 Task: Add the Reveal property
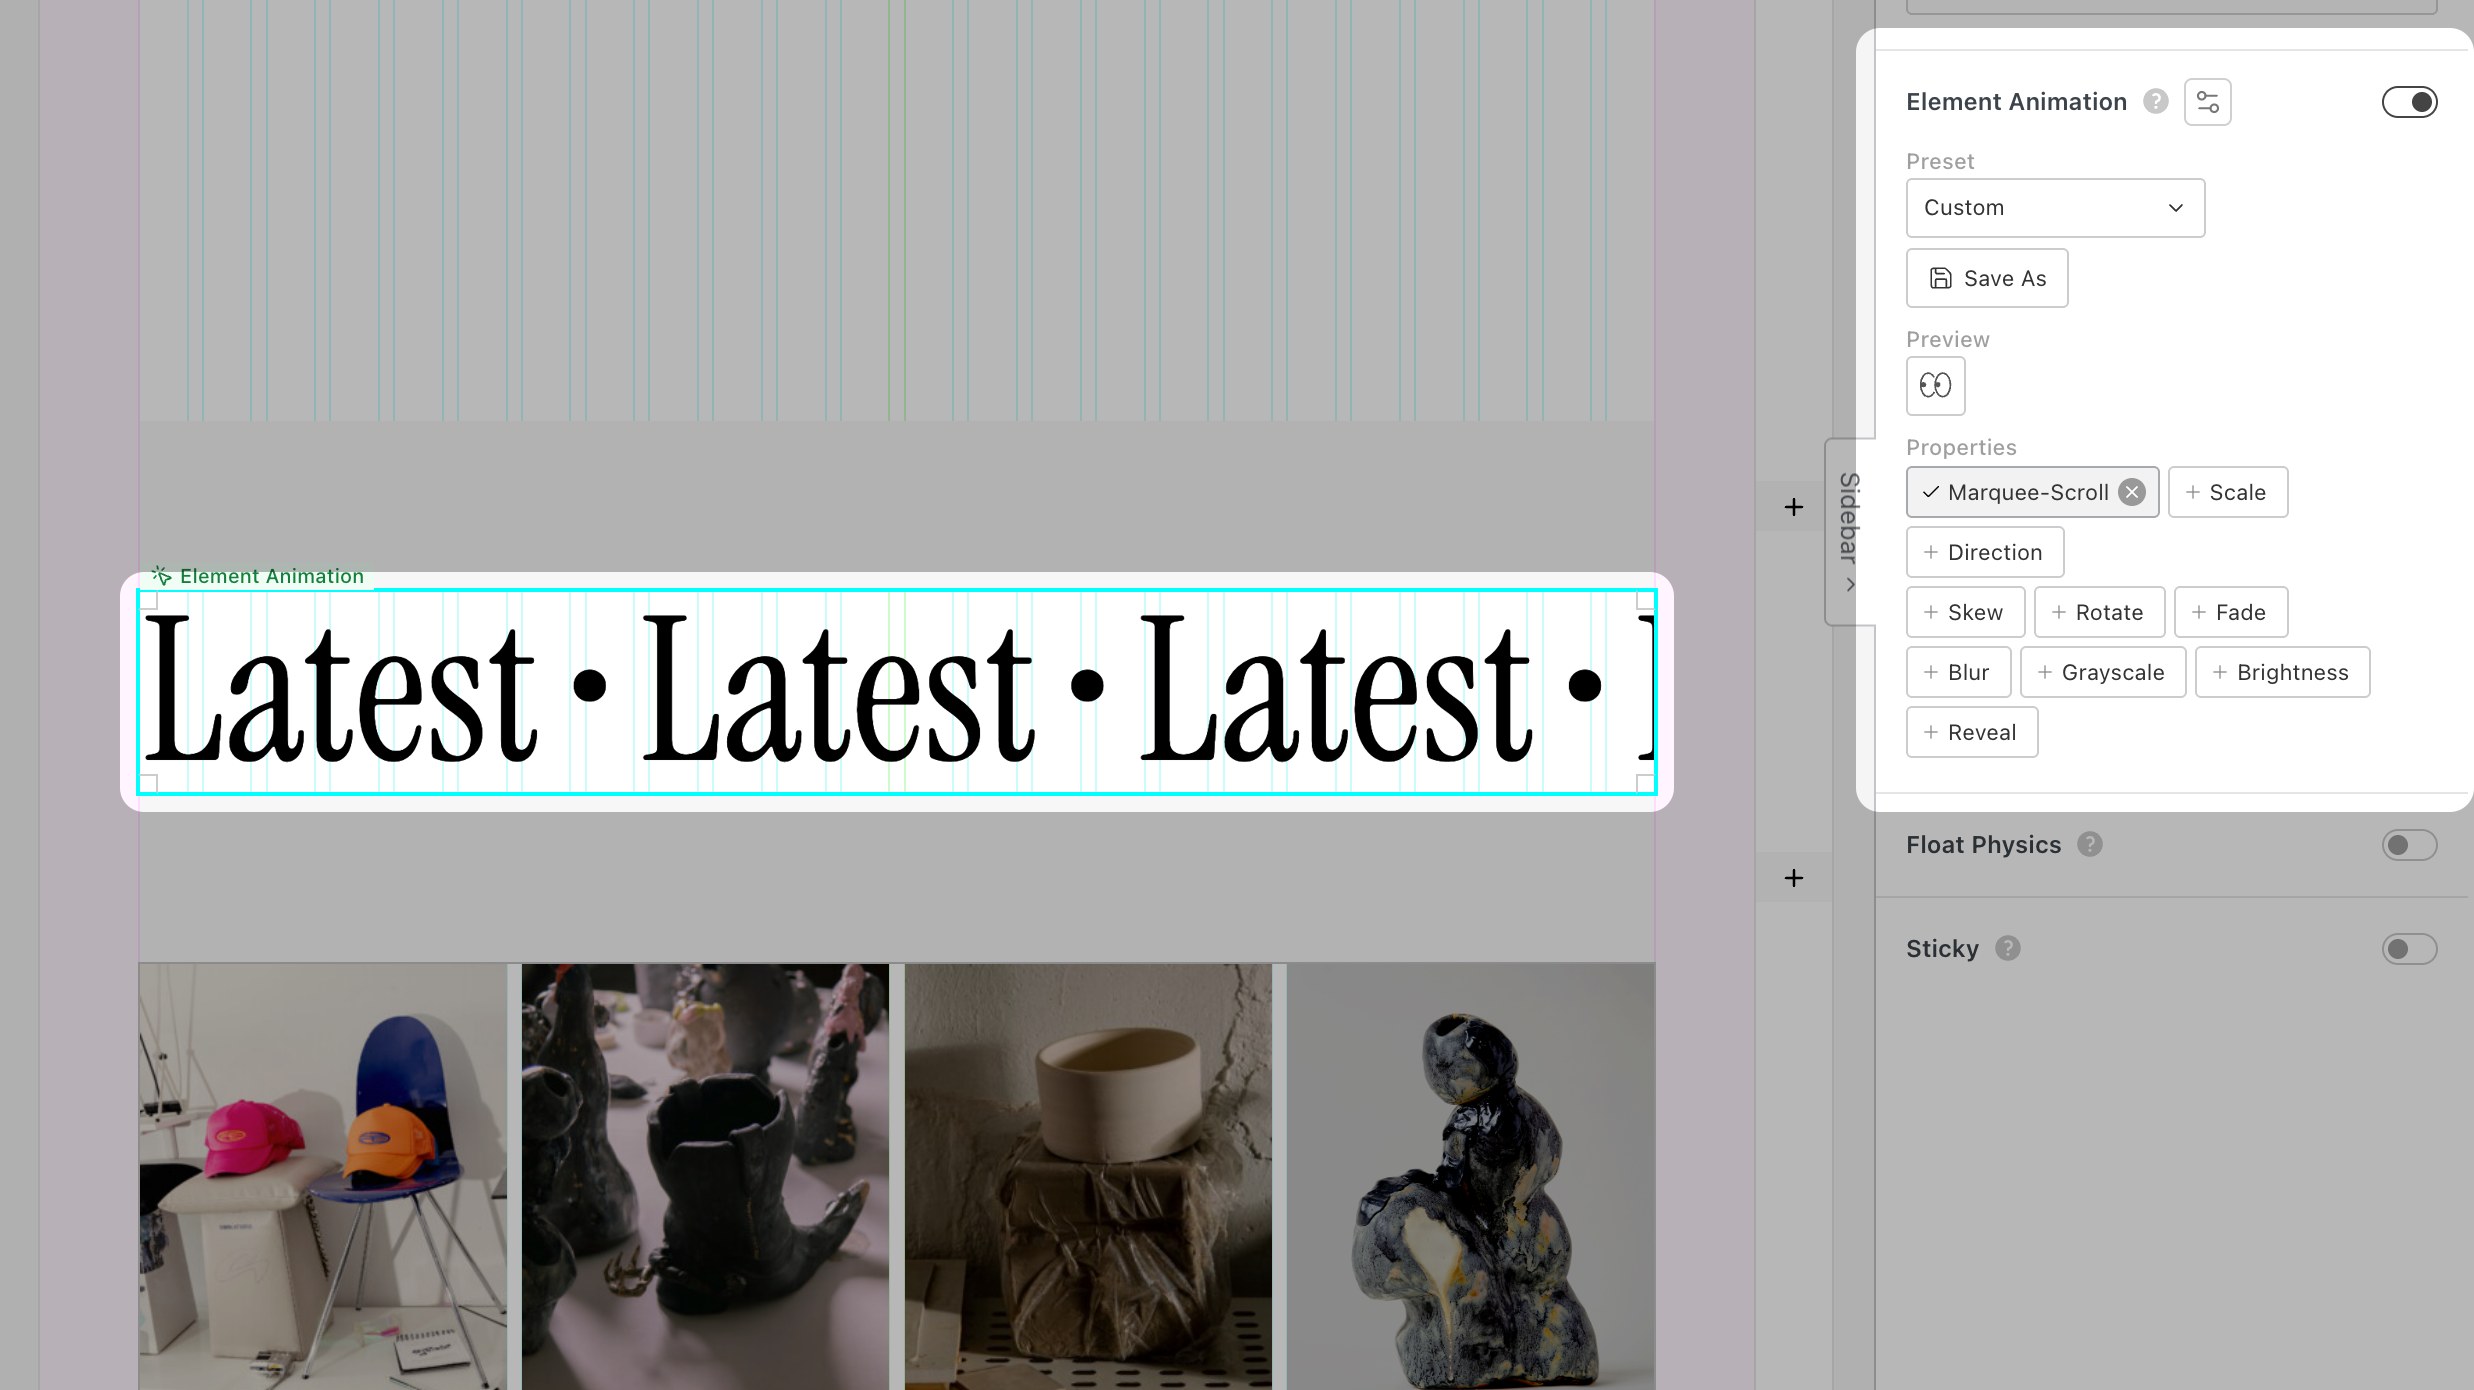click(1971, 732)
